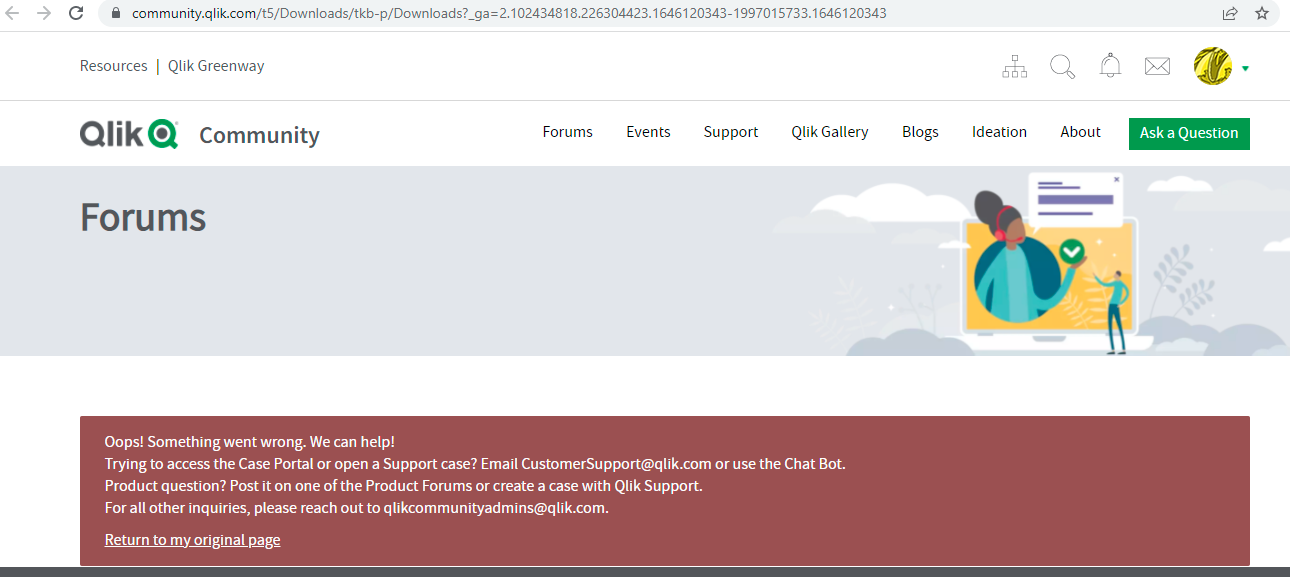
Task: Open the About menu
Action: (x=1080, y=132)
